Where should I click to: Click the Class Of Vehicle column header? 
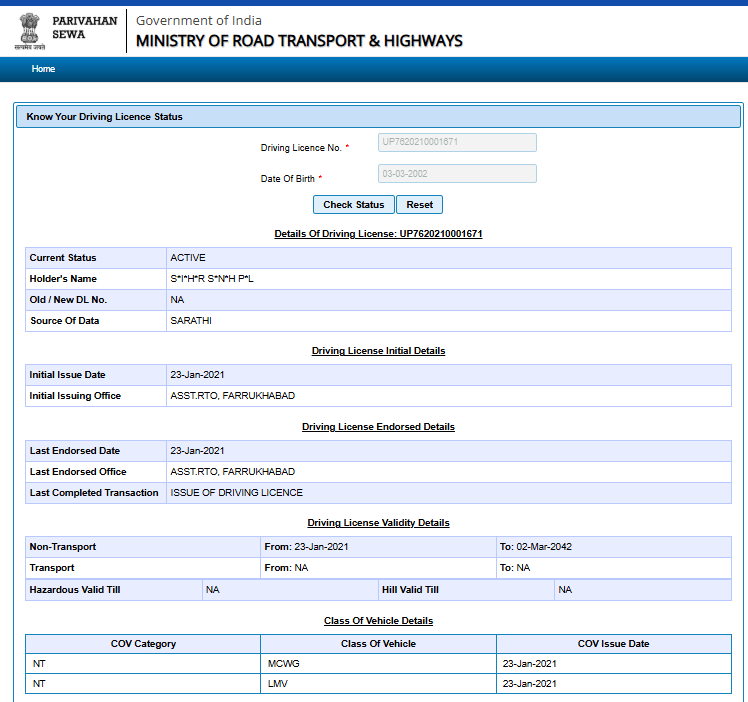pyautogui.click(x=378, y=644)
